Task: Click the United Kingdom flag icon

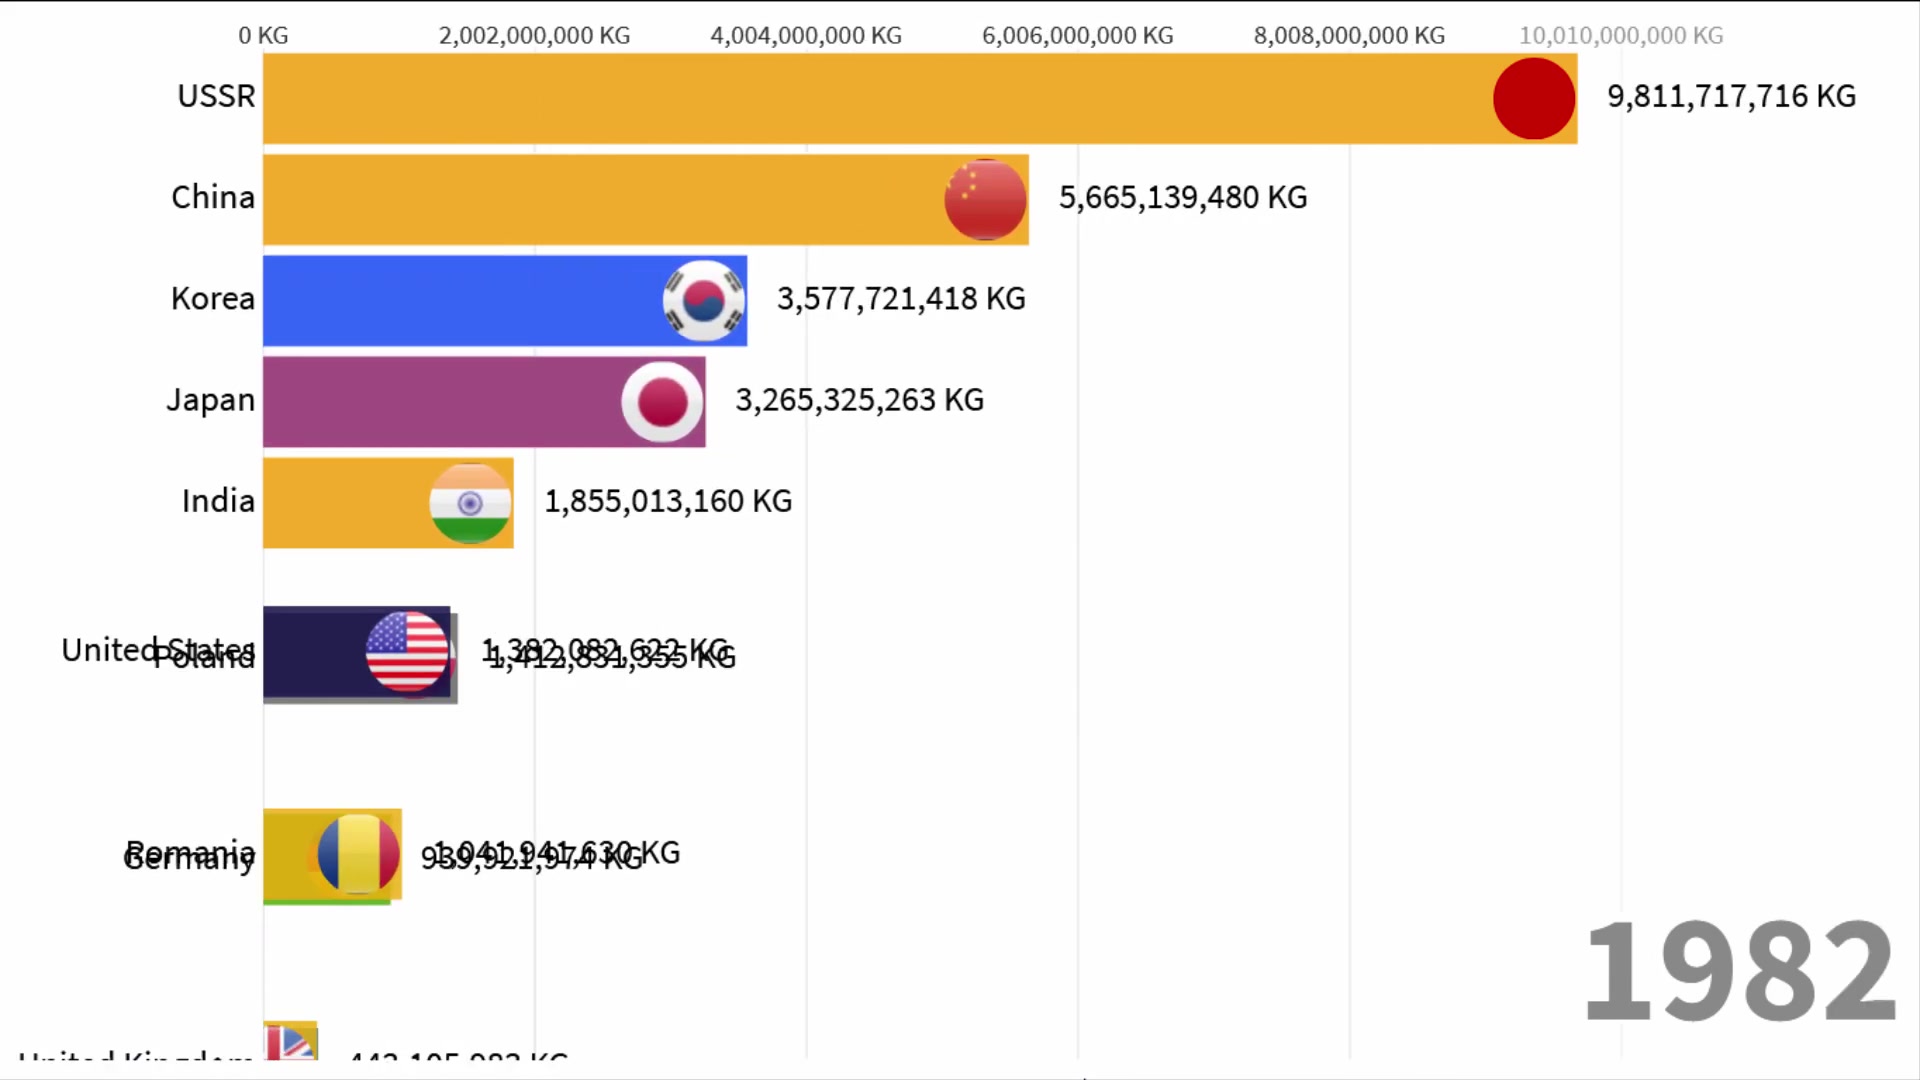Action: click(x=290, y=1041)
